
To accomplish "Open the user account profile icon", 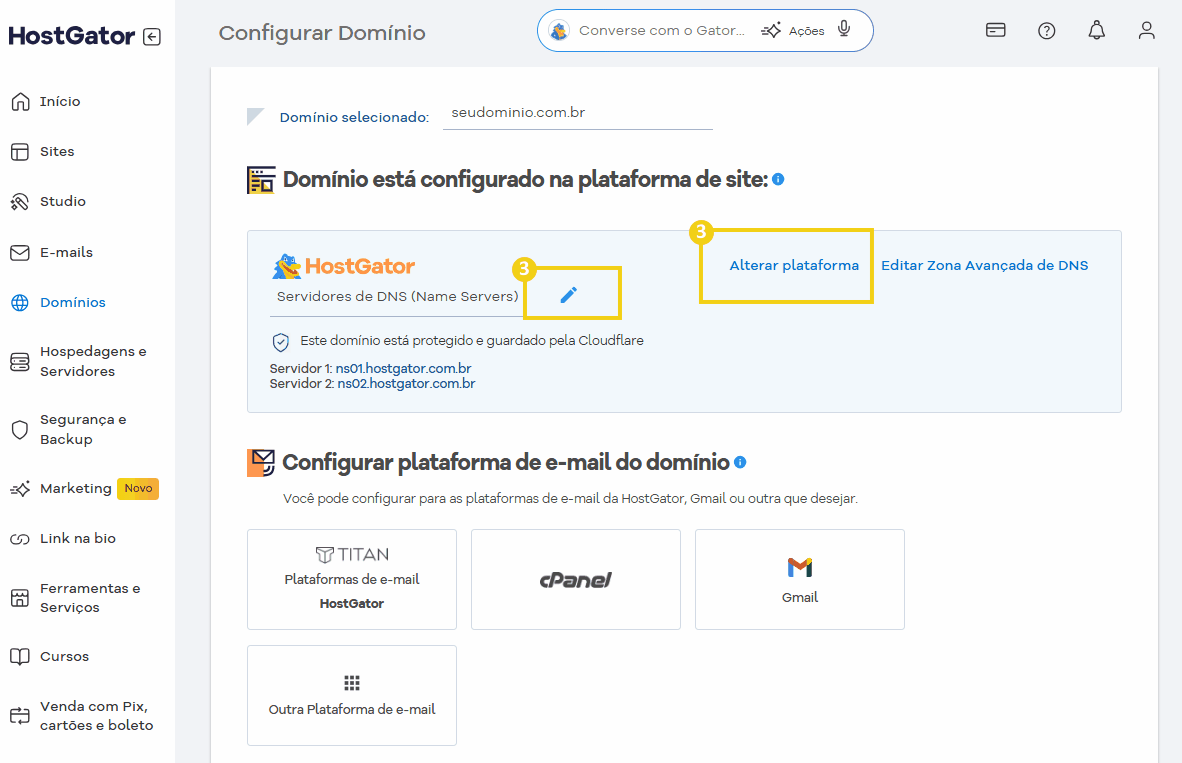I will coord(1146,30).
